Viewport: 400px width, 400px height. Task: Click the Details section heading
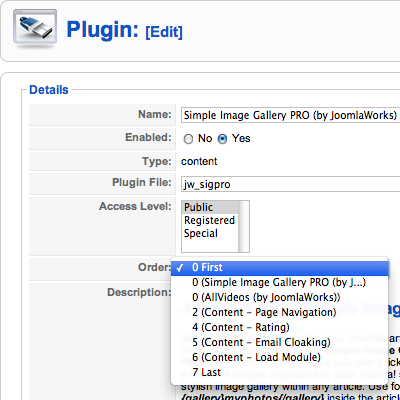(x=49, y=90)
